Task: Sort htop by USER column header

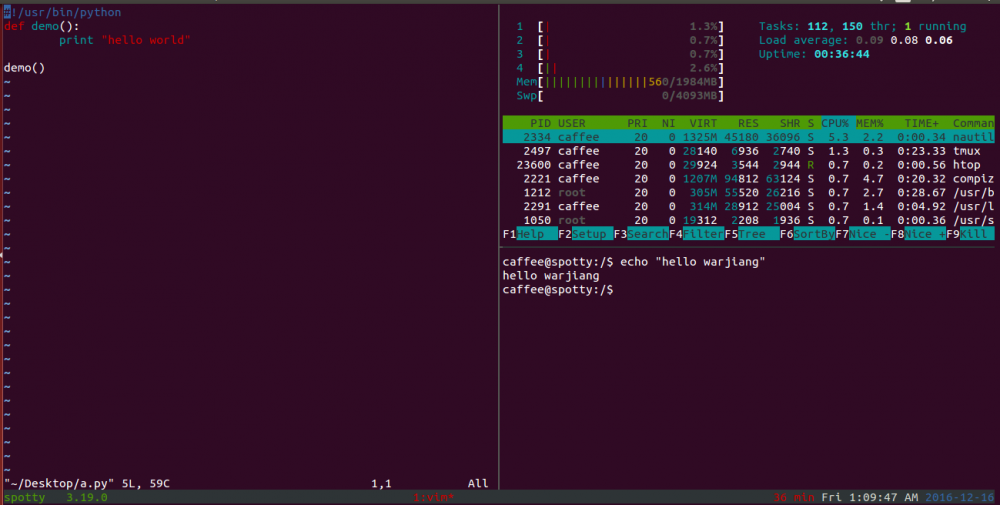Action: point(571,123)
